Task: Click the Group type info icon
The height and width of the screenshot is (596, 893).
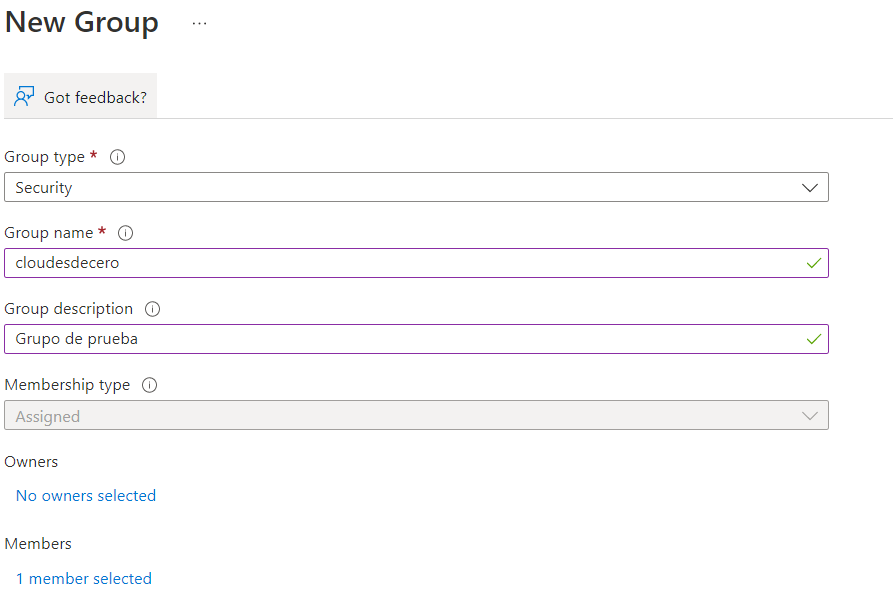Action: coord(118,157)
